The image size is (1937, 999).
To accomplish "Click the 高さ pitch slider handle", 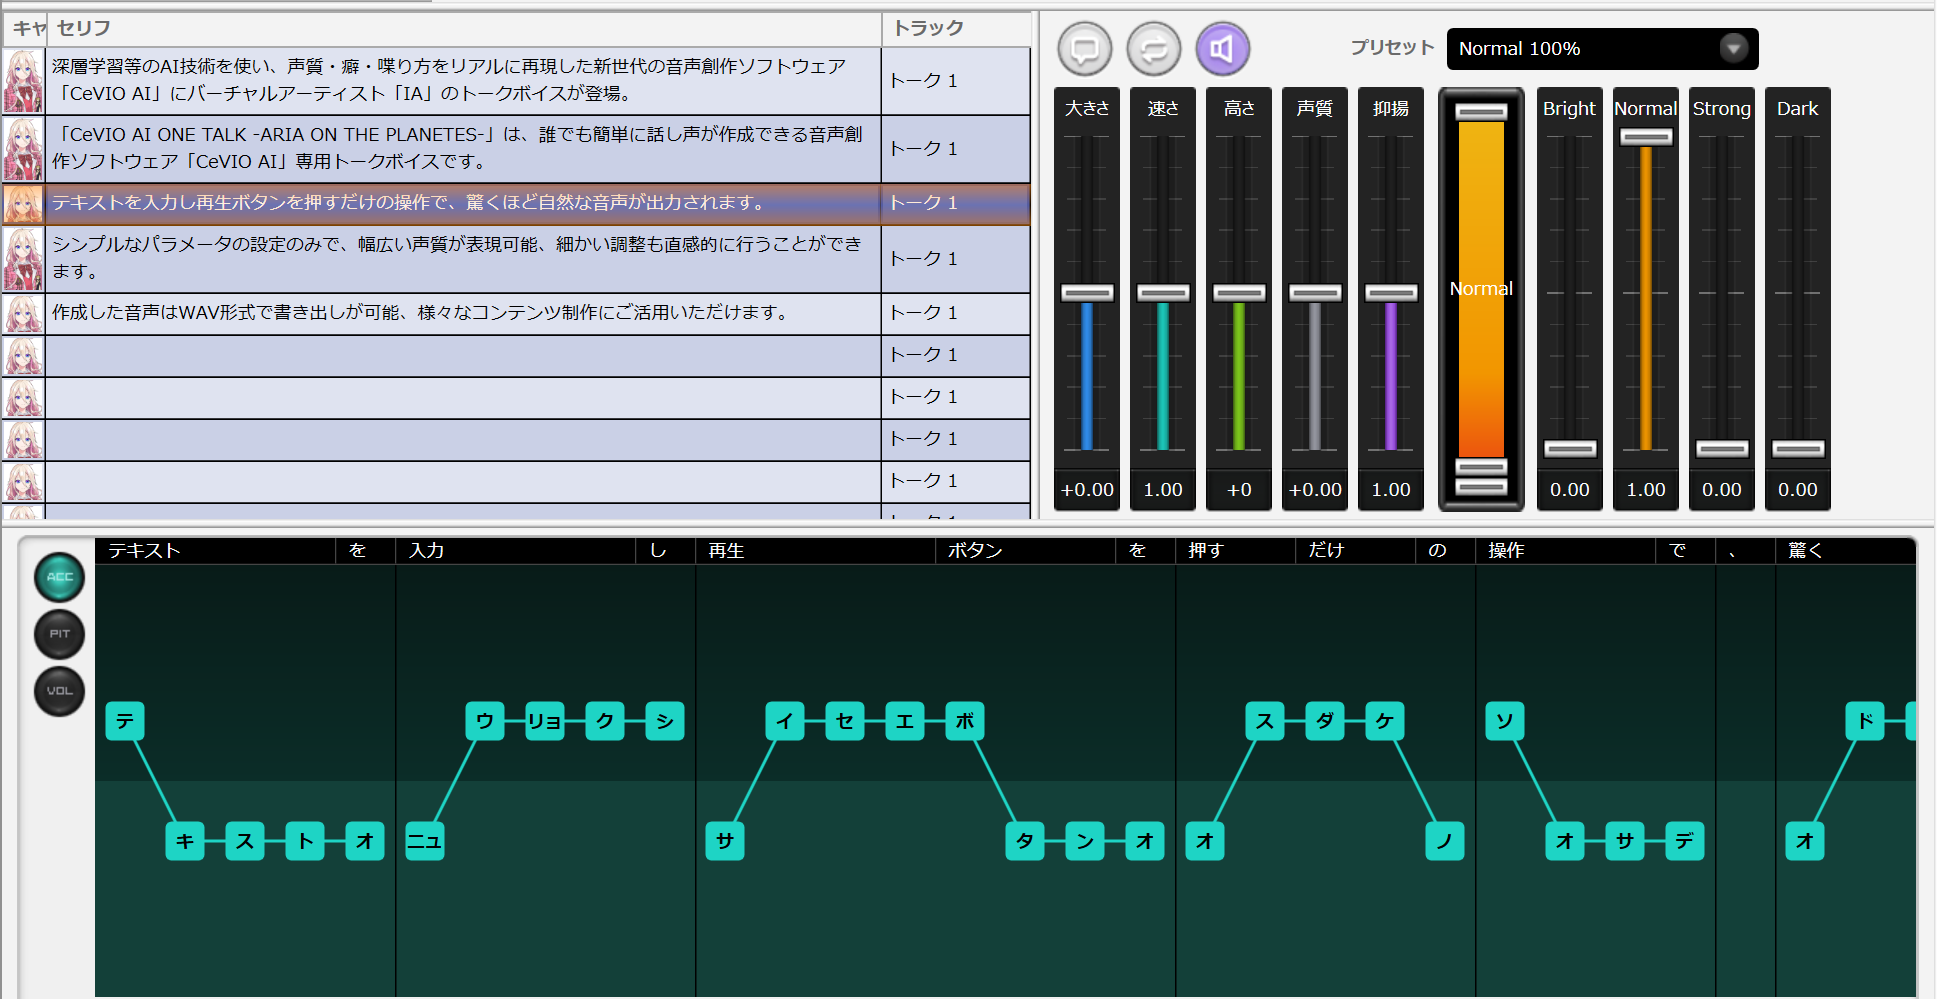I will (x=1239, y=293).
